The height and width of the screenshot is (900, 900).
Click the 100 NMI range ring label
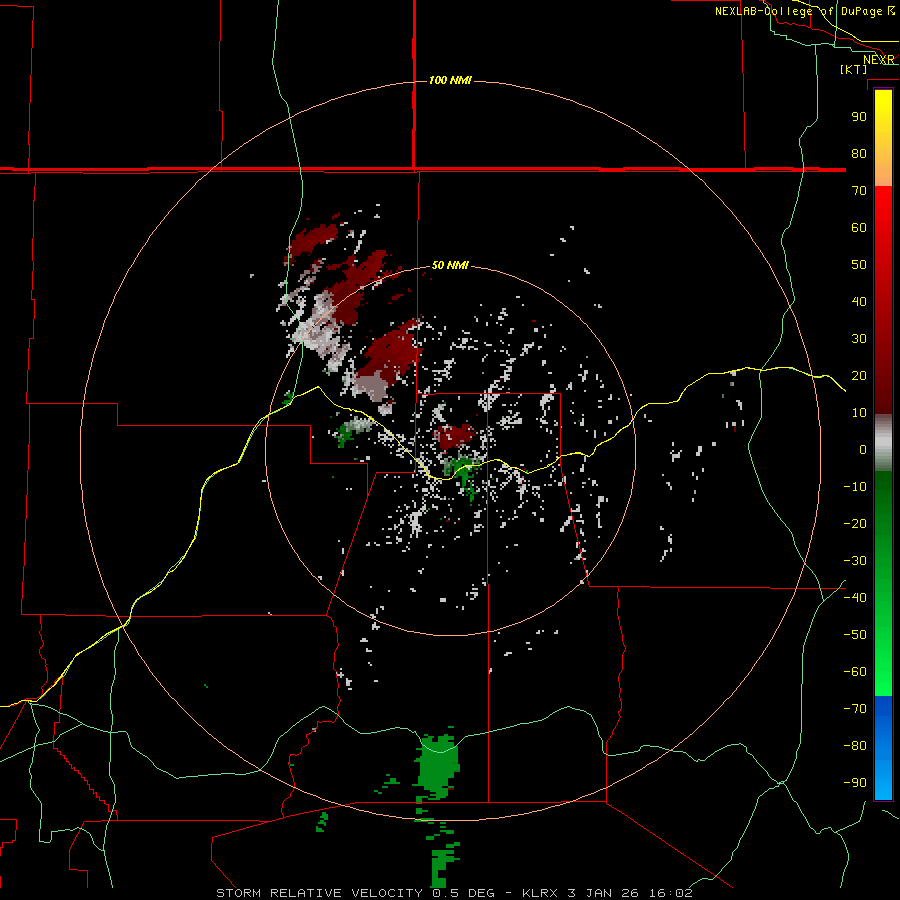450,80
